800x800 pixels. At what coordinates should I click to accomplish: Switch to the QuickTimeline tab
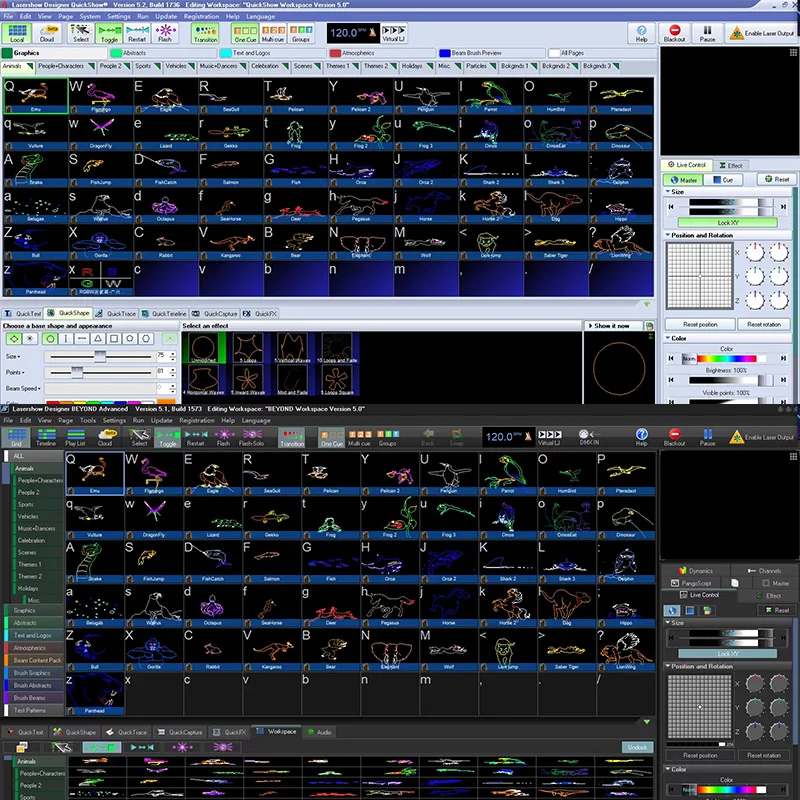(x=164, y=313)
